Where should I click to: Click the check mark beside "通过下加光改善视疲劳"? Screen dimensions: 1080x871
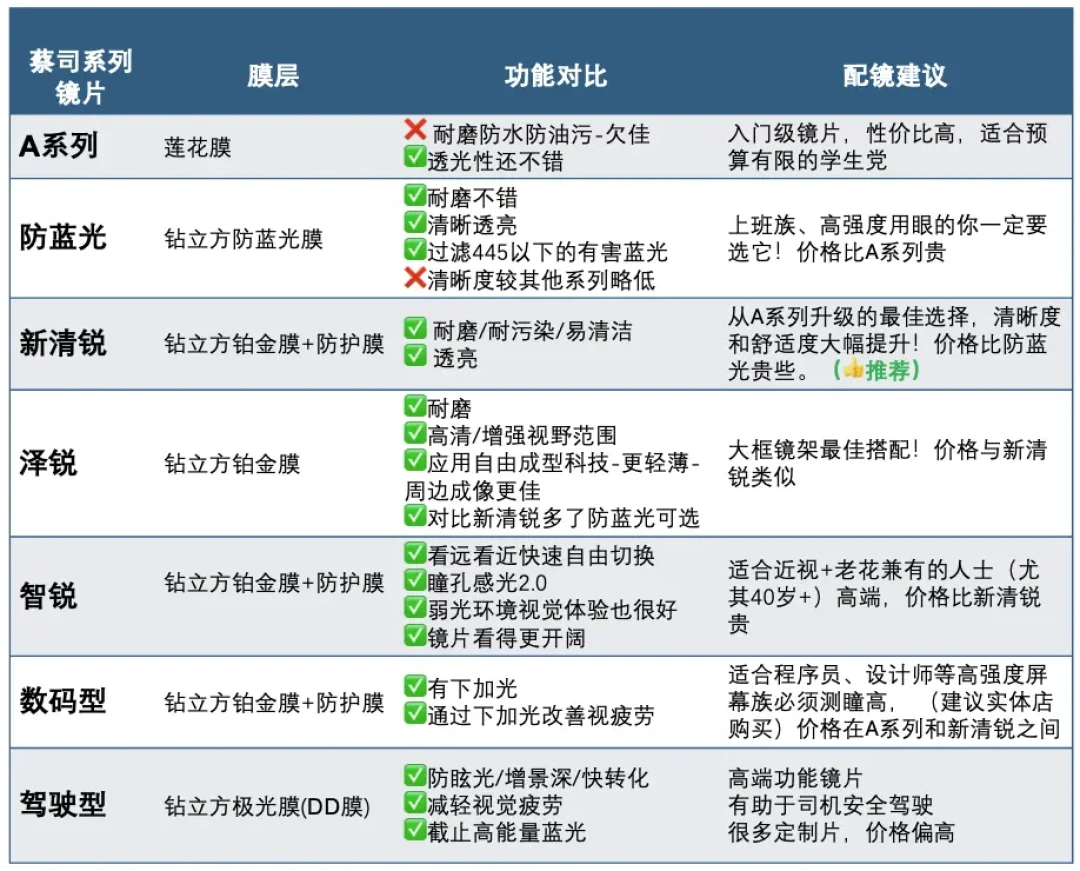pyautogui.click(x=415, y=713)
